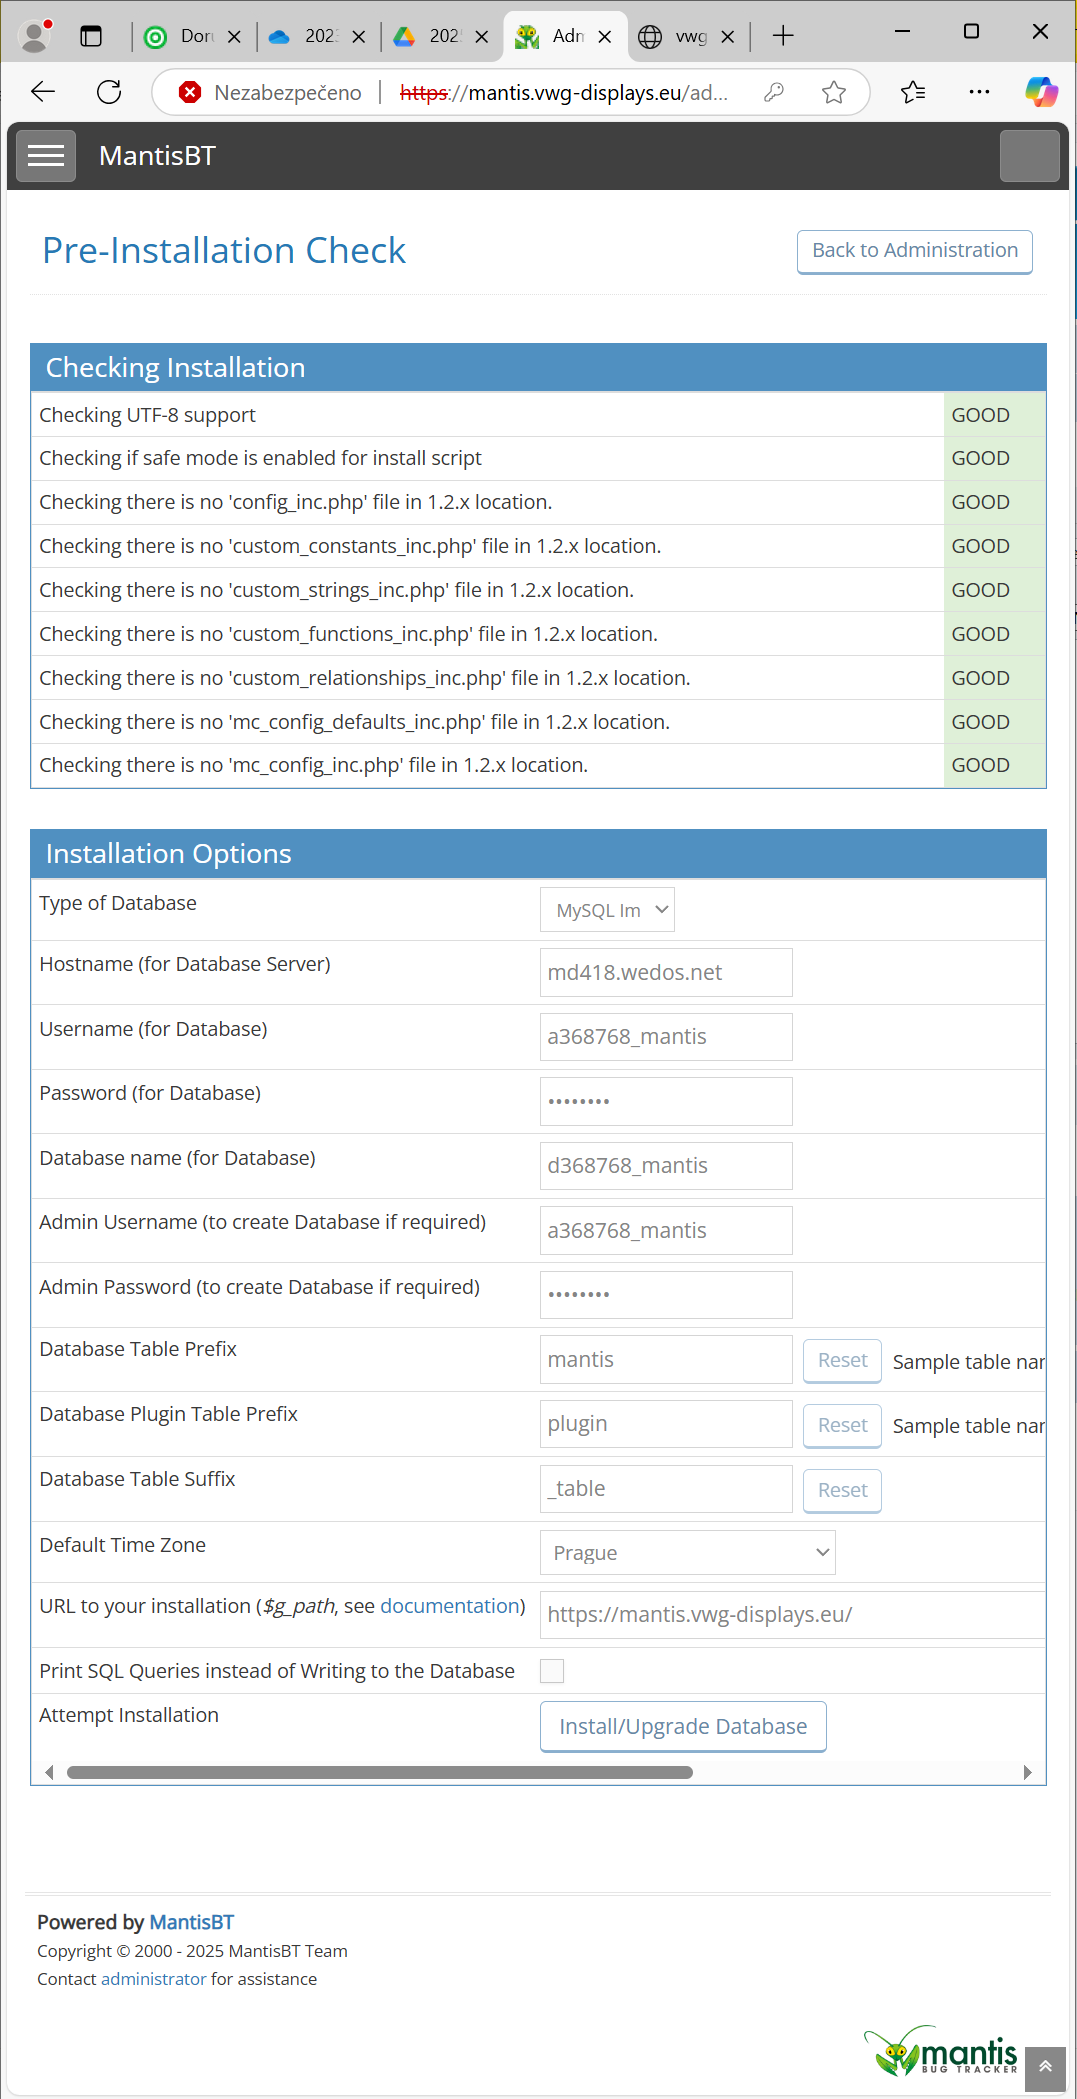Click the 'mc_config_inc.php' check row text
This screenshot has height=2099, width=1077.
point(313,765)
